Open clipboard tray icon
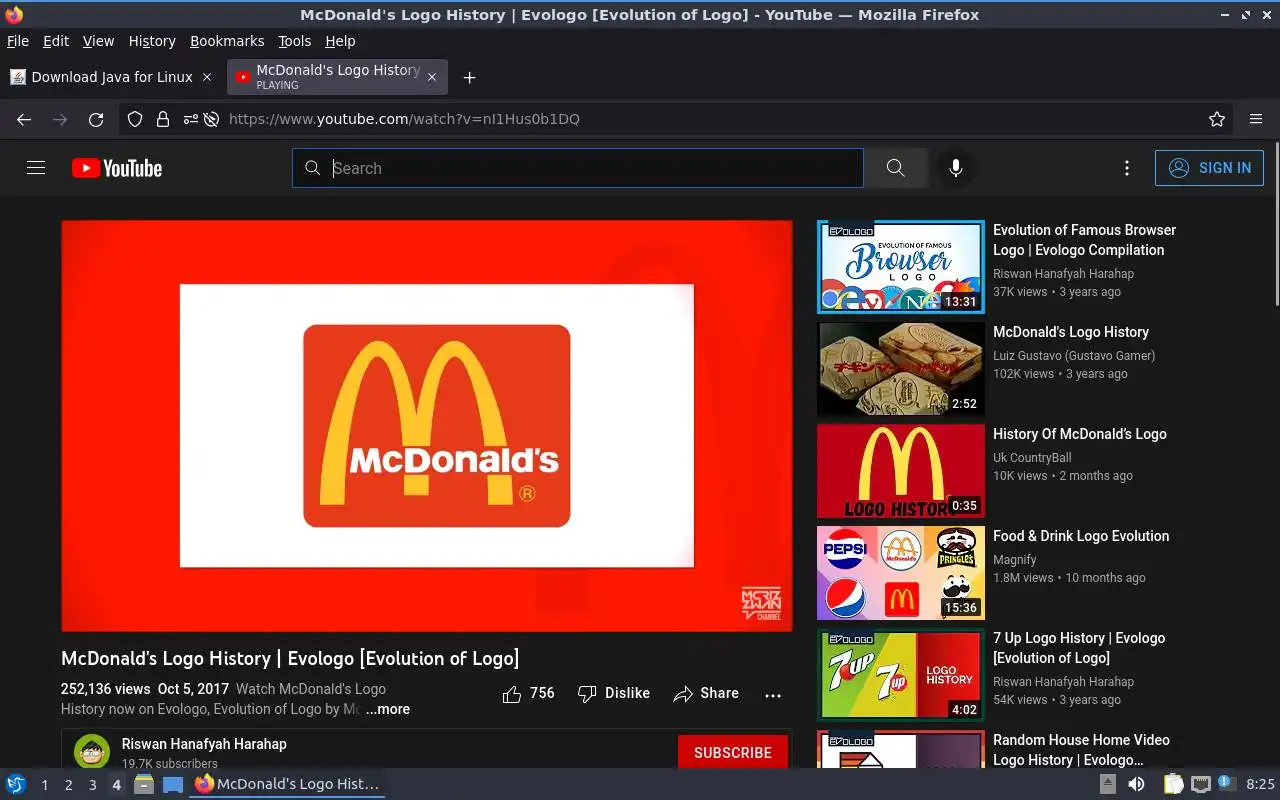1280x800 pixels. [1173, 785]
